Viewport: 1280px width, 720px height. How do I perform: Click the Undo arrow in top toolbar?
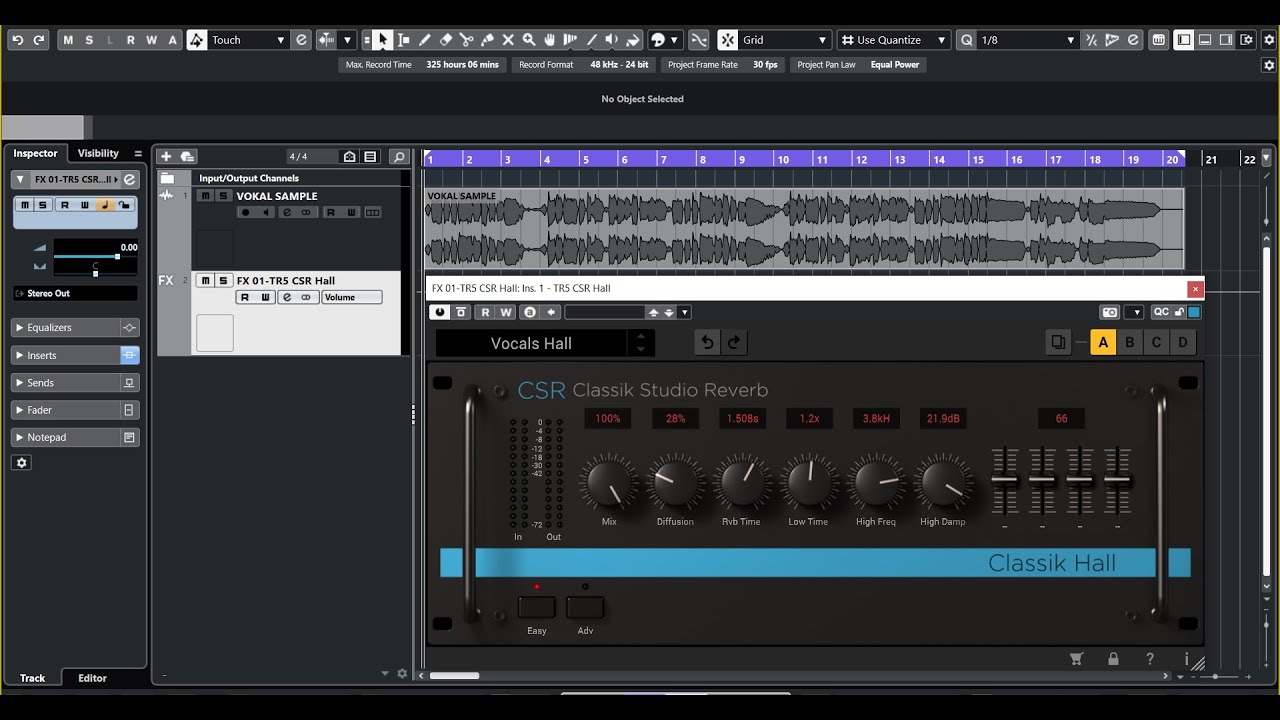click(17, 40)
